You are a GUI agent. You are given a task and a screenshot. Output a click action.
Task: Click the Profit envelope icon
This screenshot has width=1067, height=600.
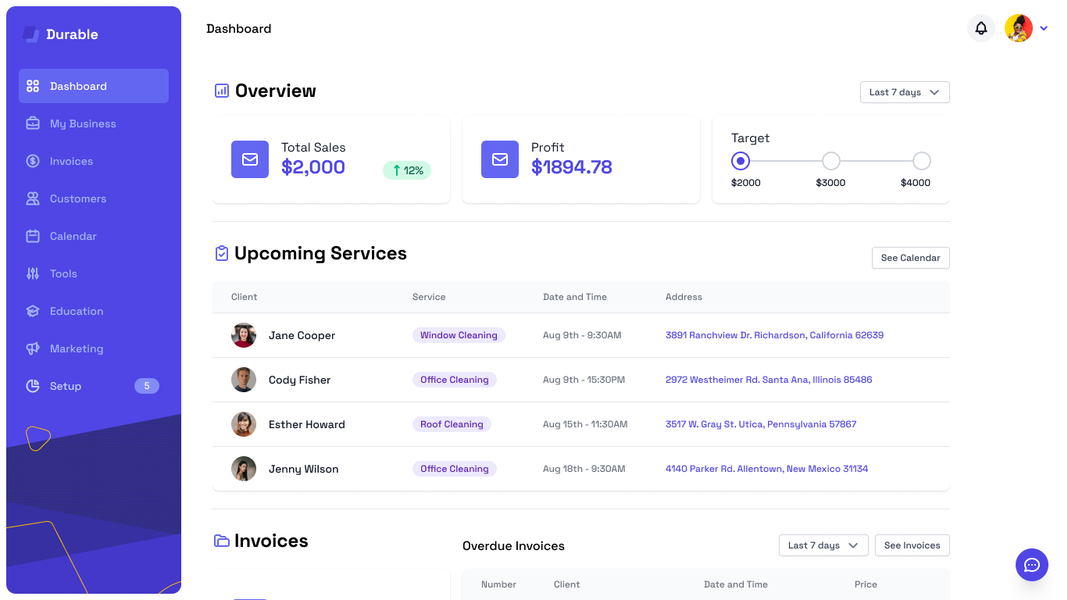(x=499, y=159)
